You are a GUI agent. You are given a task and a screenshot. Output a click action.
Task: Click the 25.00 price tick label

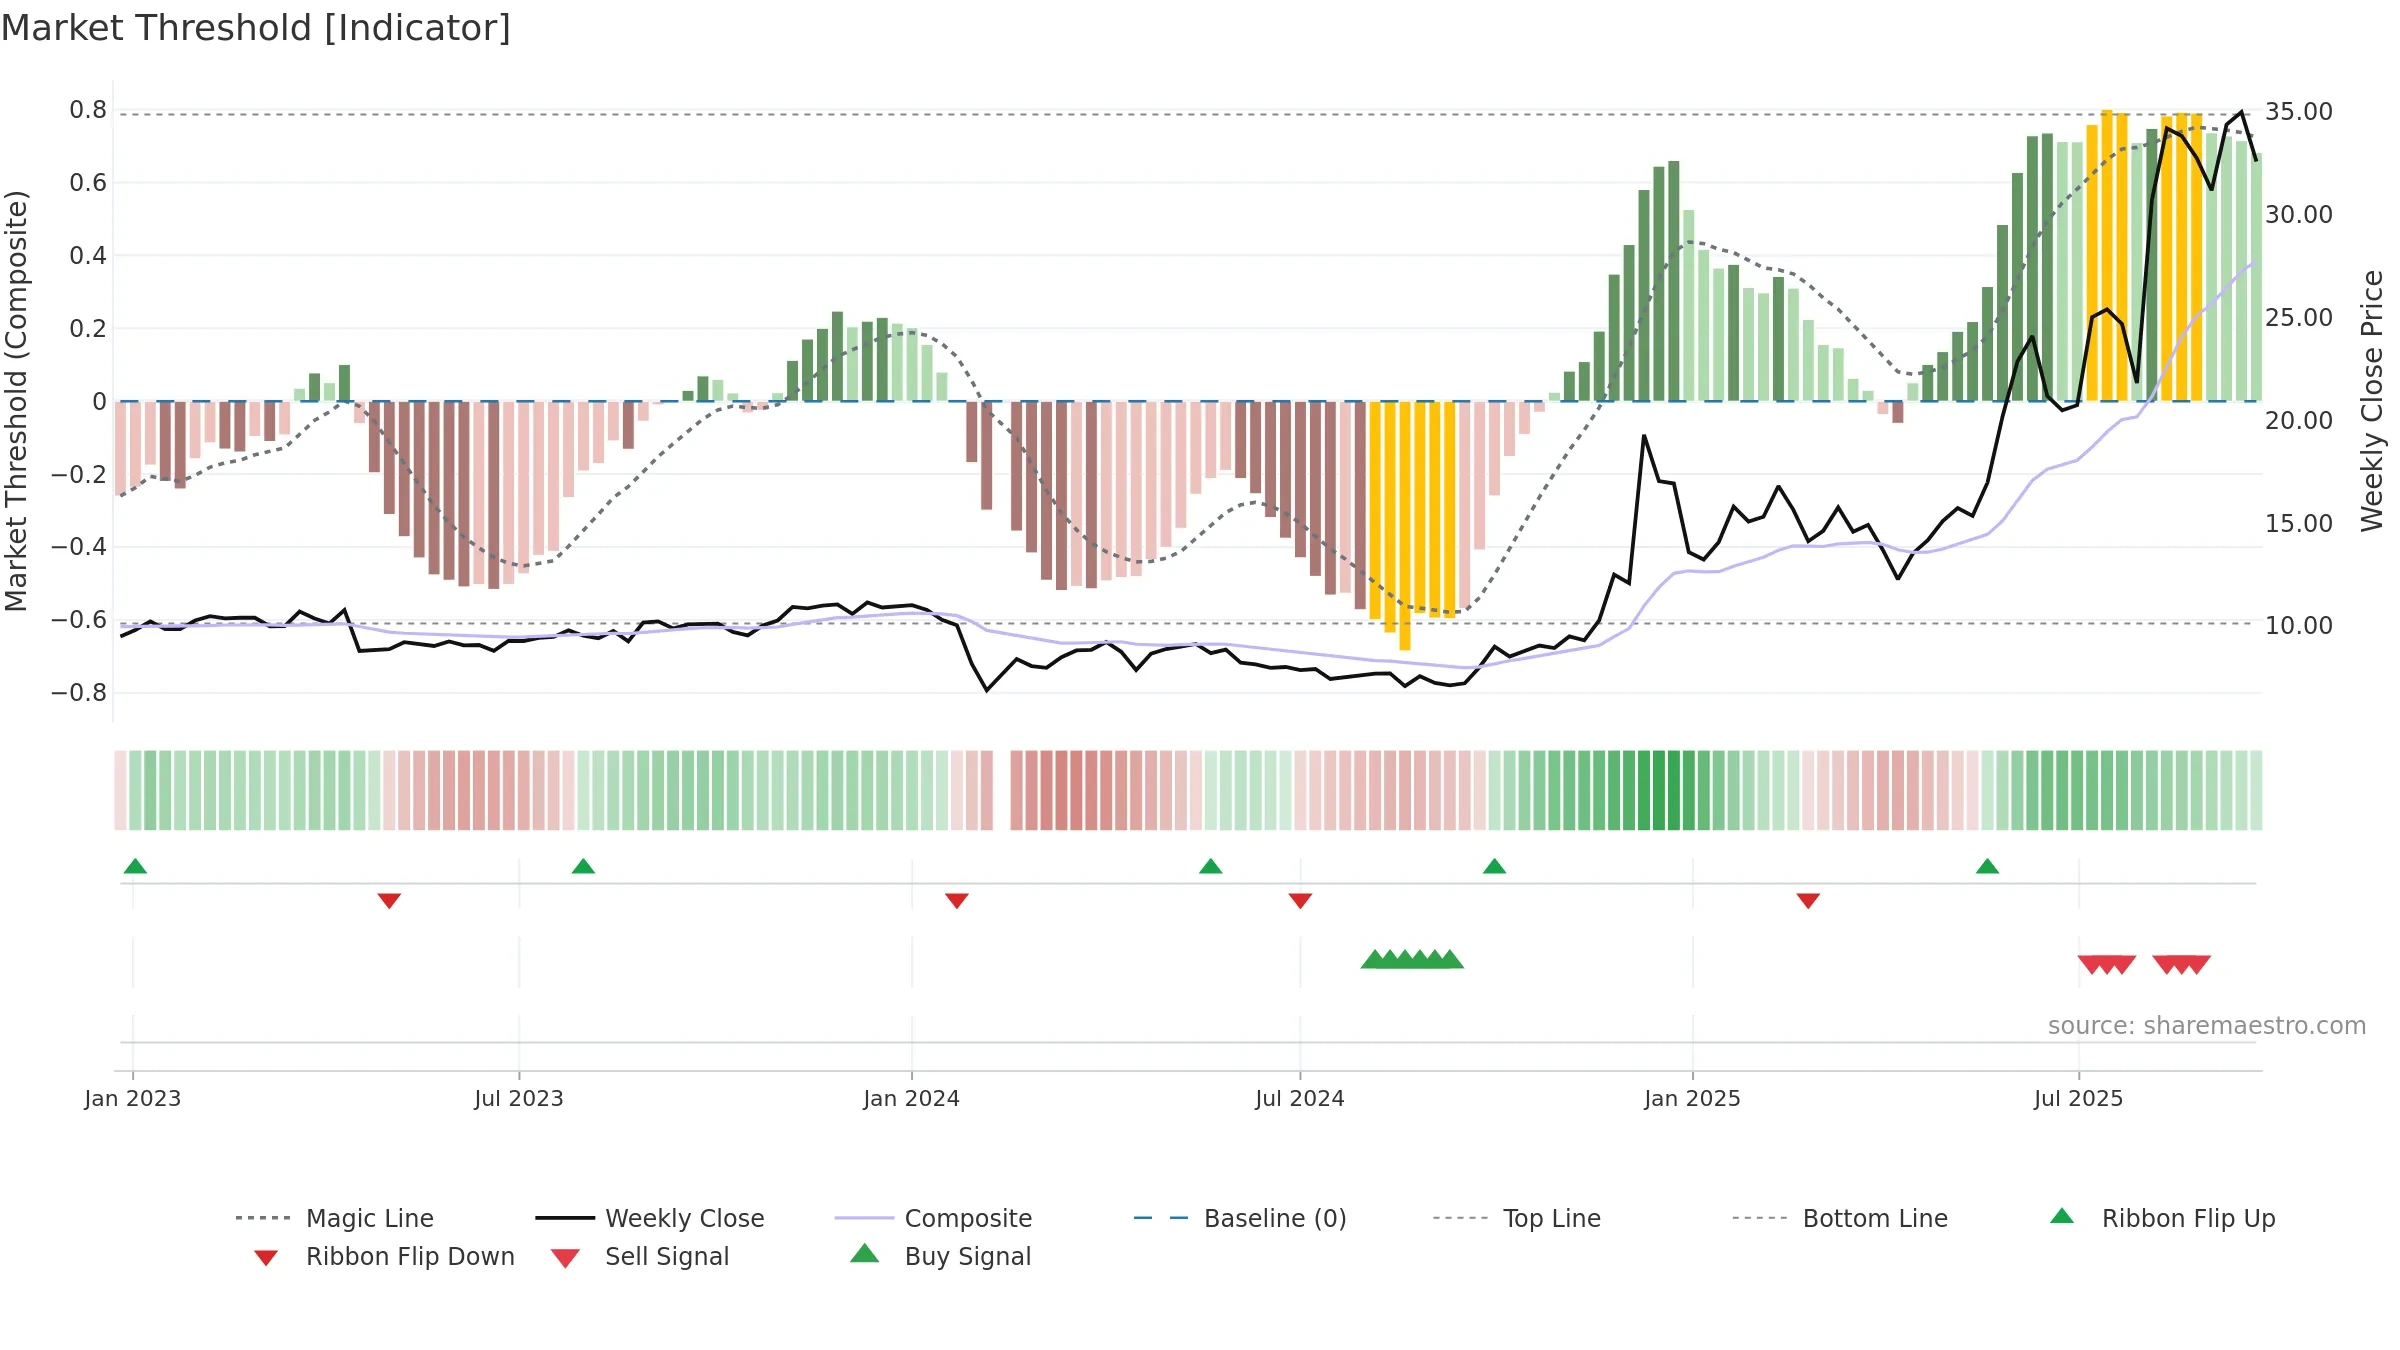pos(2299,318)
